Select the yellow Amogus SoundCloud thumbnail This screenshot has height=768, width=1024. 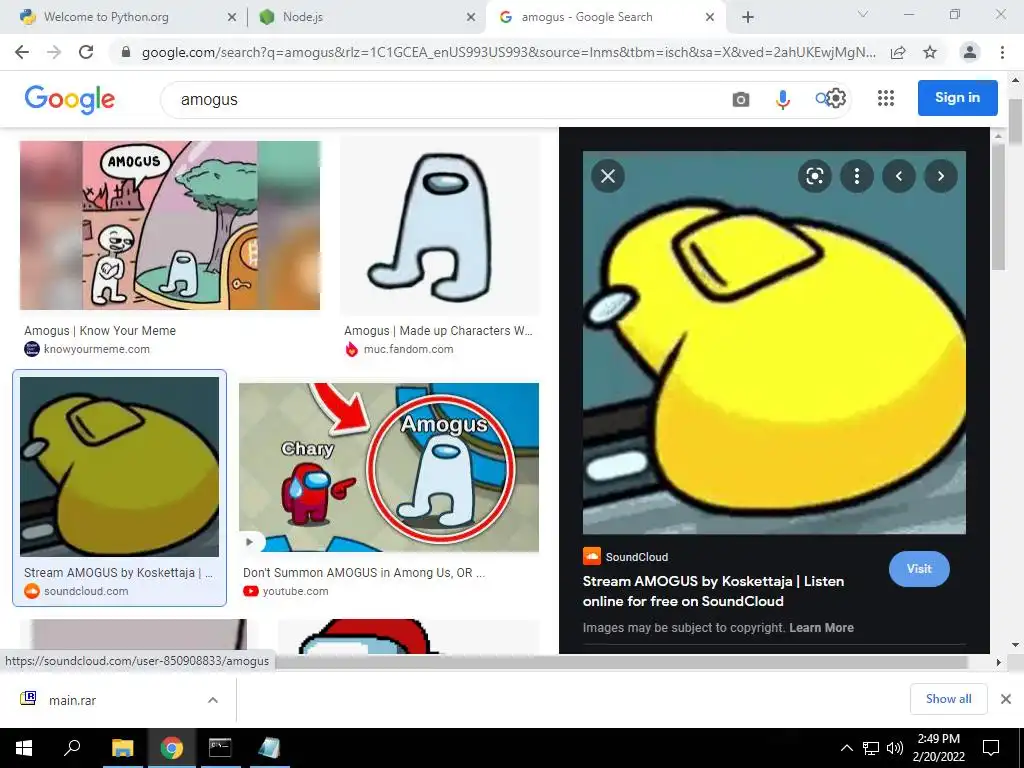coord(120,467)
